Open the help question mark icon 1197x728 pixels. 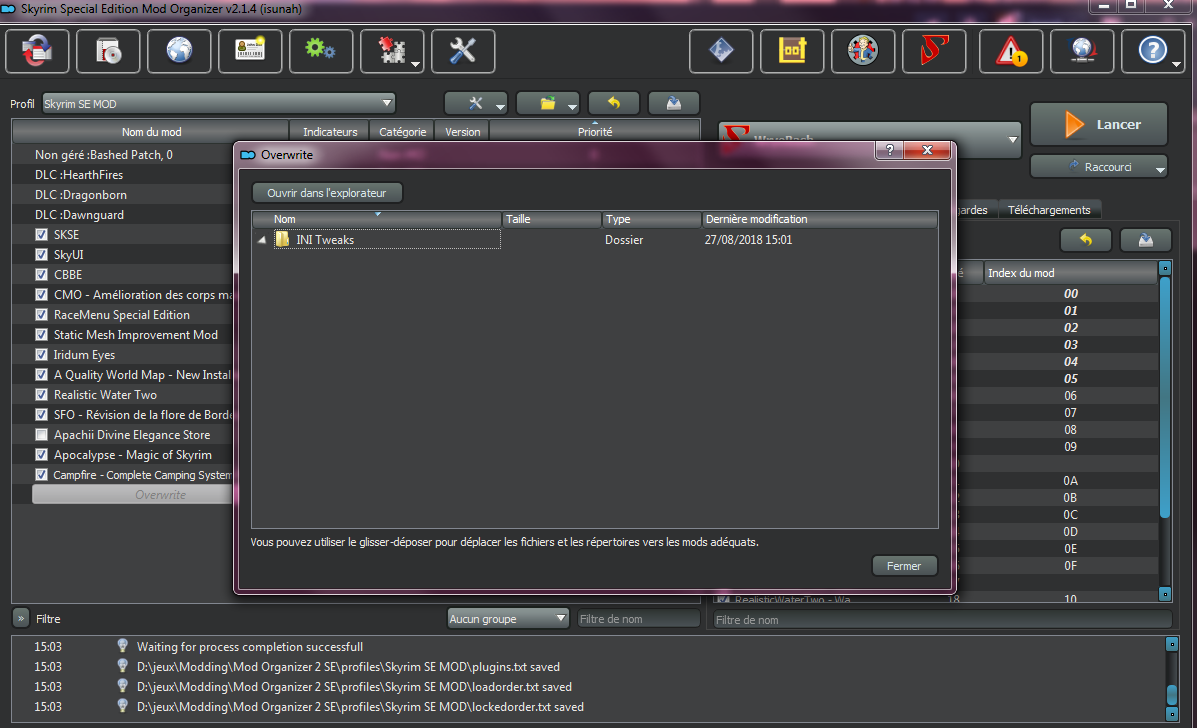coord(1153,51)
